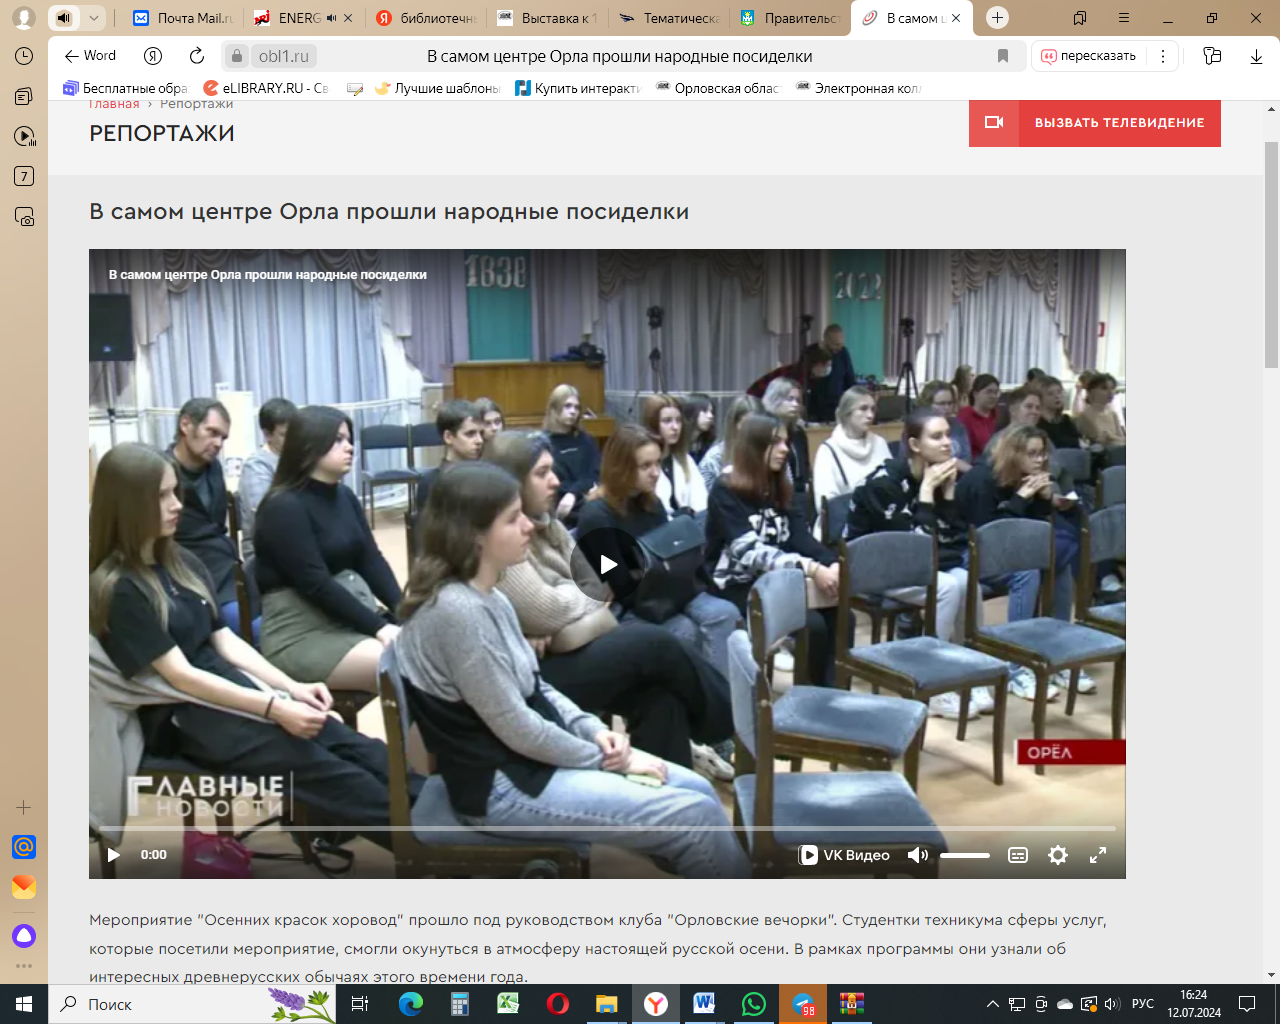Open the eLIBRARY.RU bookmark
Screen dimensions: 1280x1024
pyautogui.click(x=266, y=88)
